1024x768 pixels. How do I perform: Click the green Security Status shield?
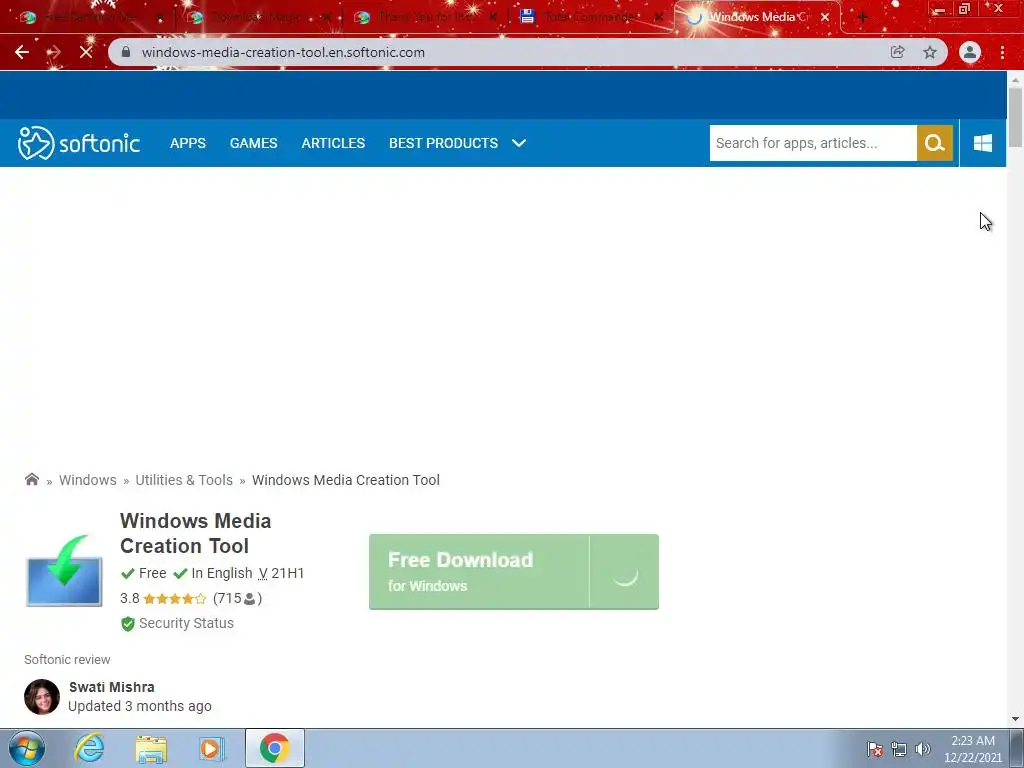click(x=128, y=624)
